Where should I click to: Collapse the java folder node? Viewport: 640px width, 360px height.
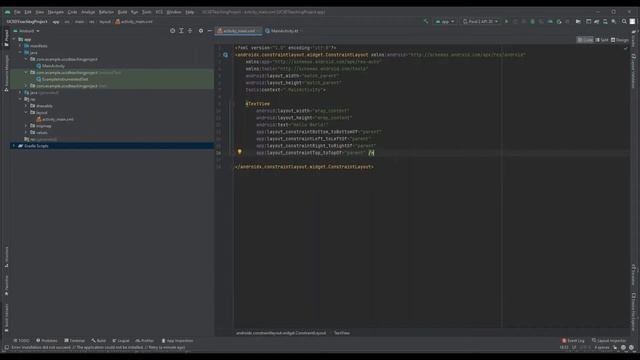[20, 53]
